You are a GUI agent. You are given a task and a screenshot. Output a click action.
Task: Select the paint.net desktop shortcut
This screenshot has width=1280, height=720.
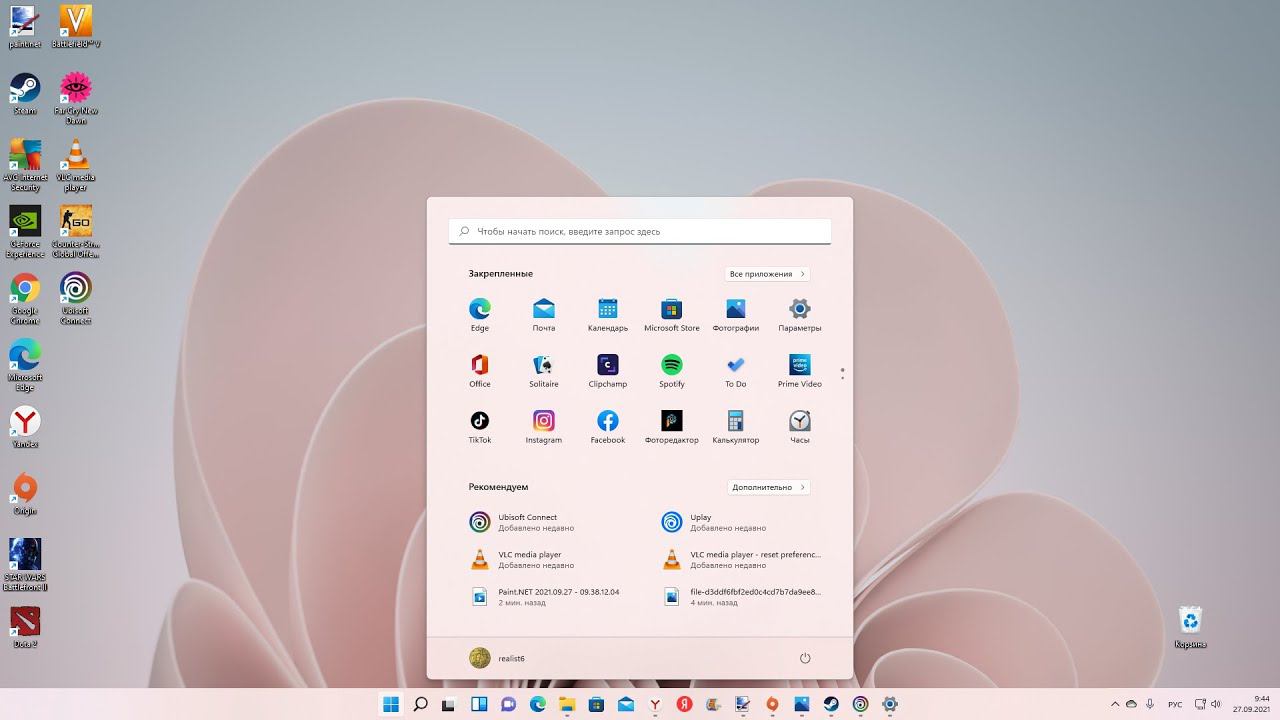(x=24, y=27)
